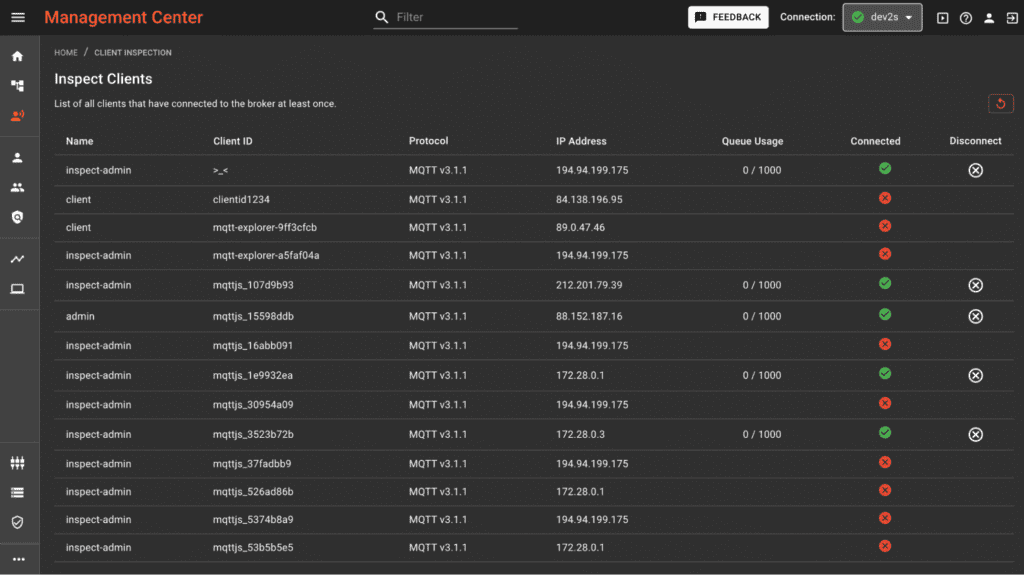Viewport: 1024px width, 575px height.
Task: Disconnect client mqttjs_107d9b93
Action: (975, 285)
